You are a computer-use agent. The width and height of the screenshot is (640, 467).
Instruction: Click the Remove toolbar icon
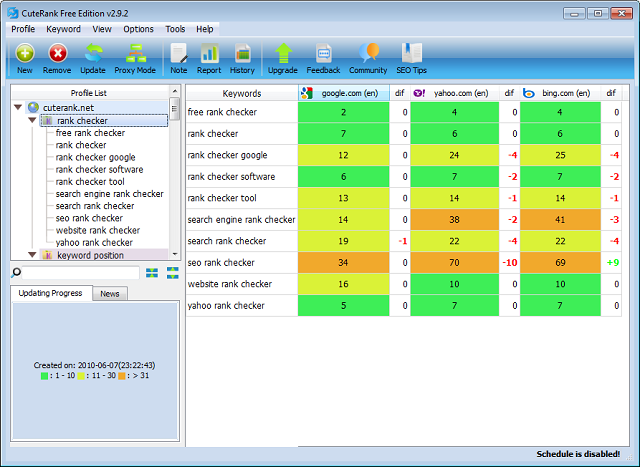click(58, 53)
